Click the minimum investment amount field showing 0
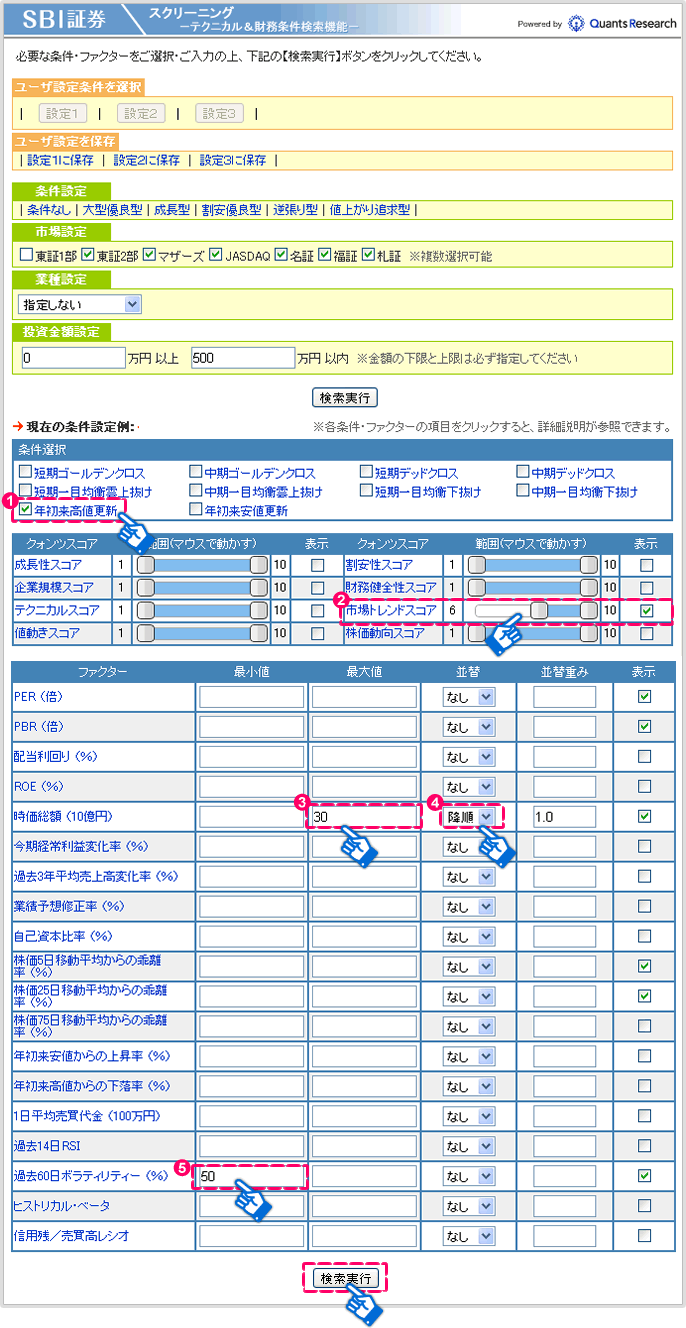The width and height of the screenshot is (686, 1328). pyautogui.click(x=72, y=357)
